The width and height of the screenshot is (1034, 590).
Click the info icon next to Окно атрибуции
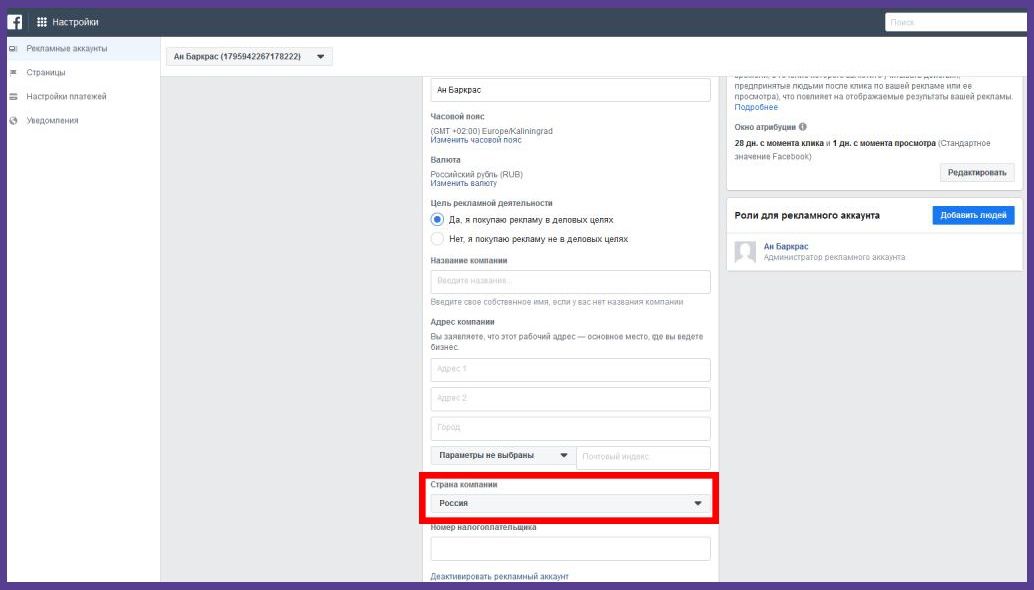[x=803, y=127]
